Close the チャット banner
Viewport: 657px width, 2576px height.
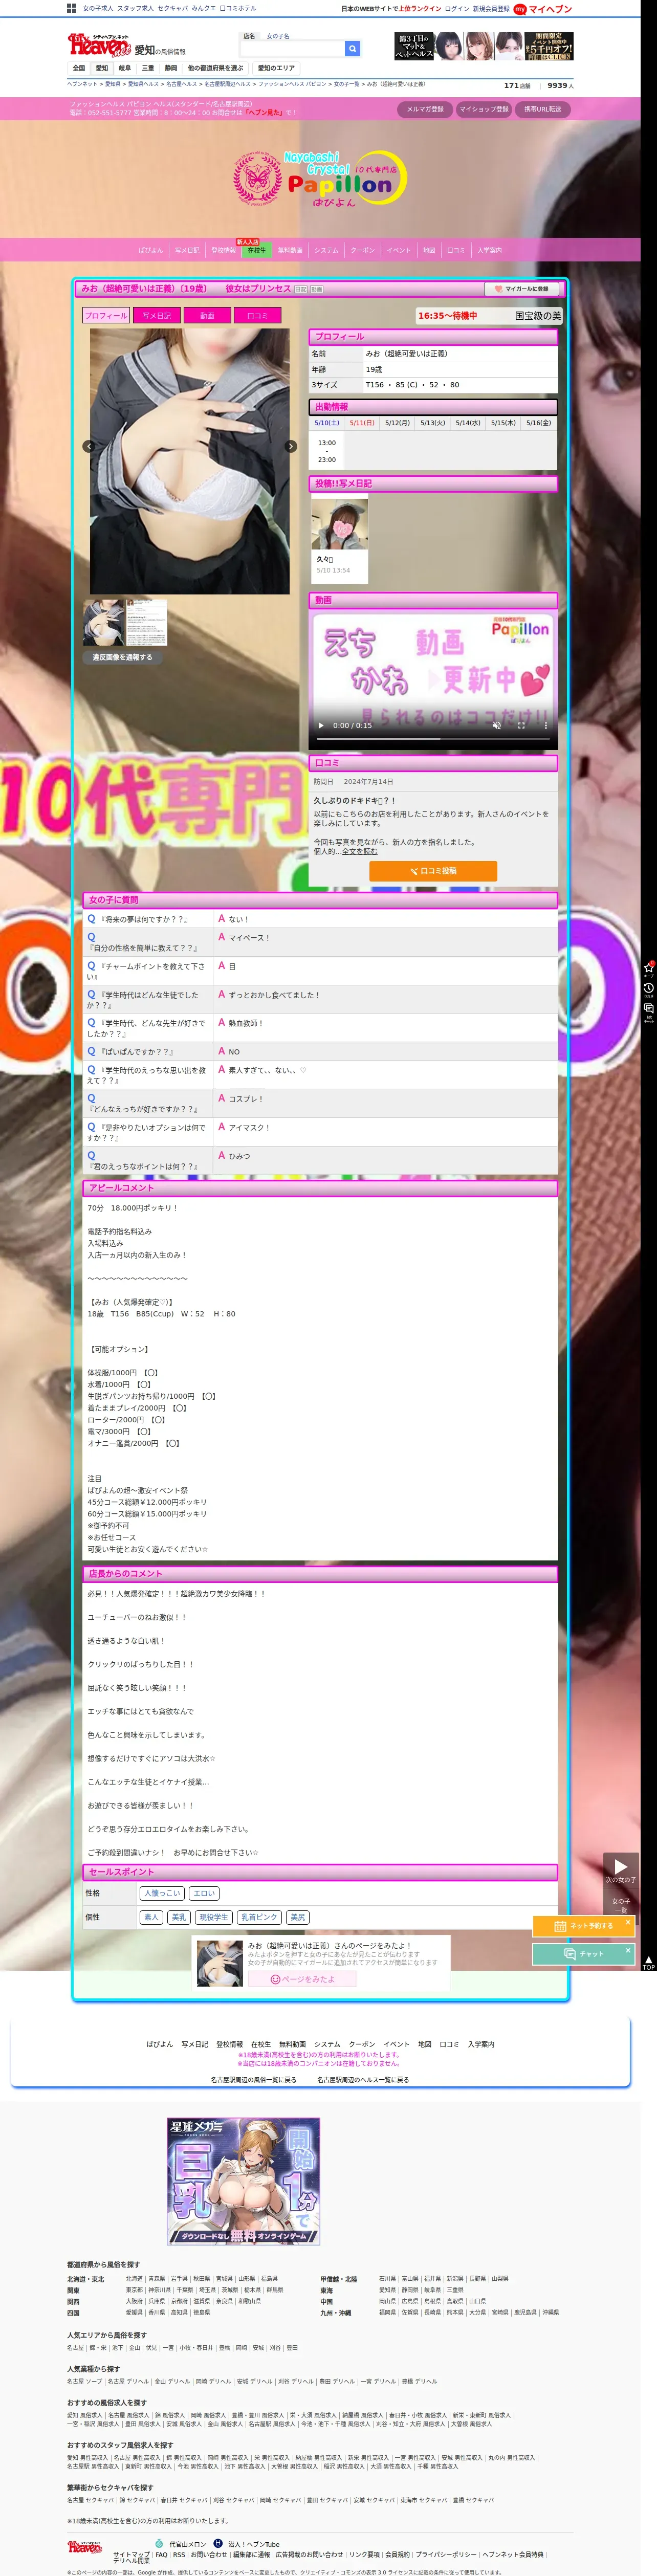tap(628, 1949)
